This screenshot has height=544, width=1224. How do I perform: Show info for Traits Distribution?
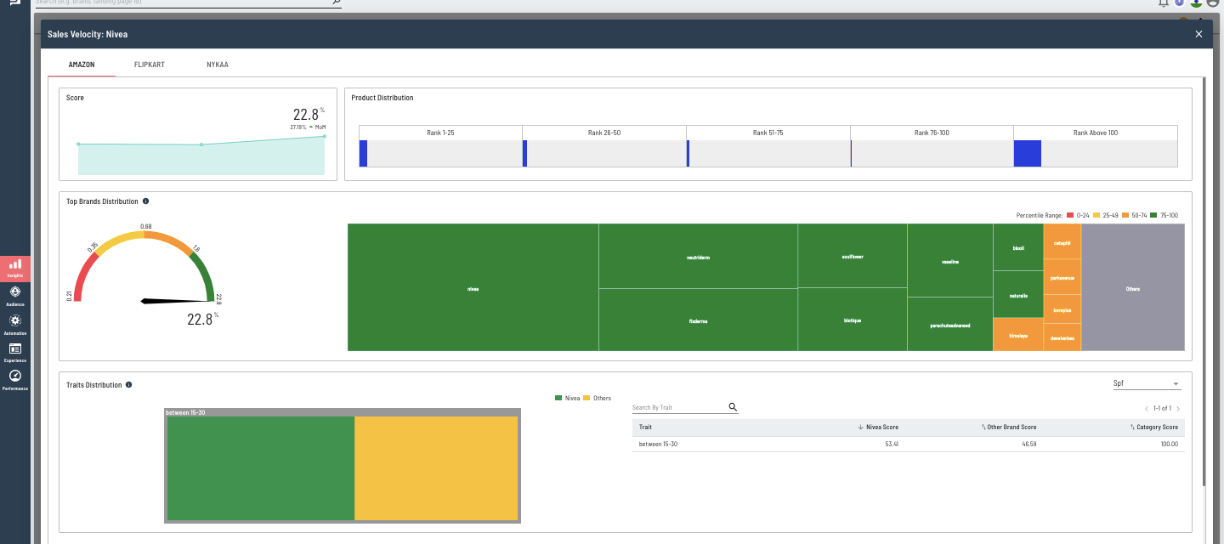coord(129,384)
